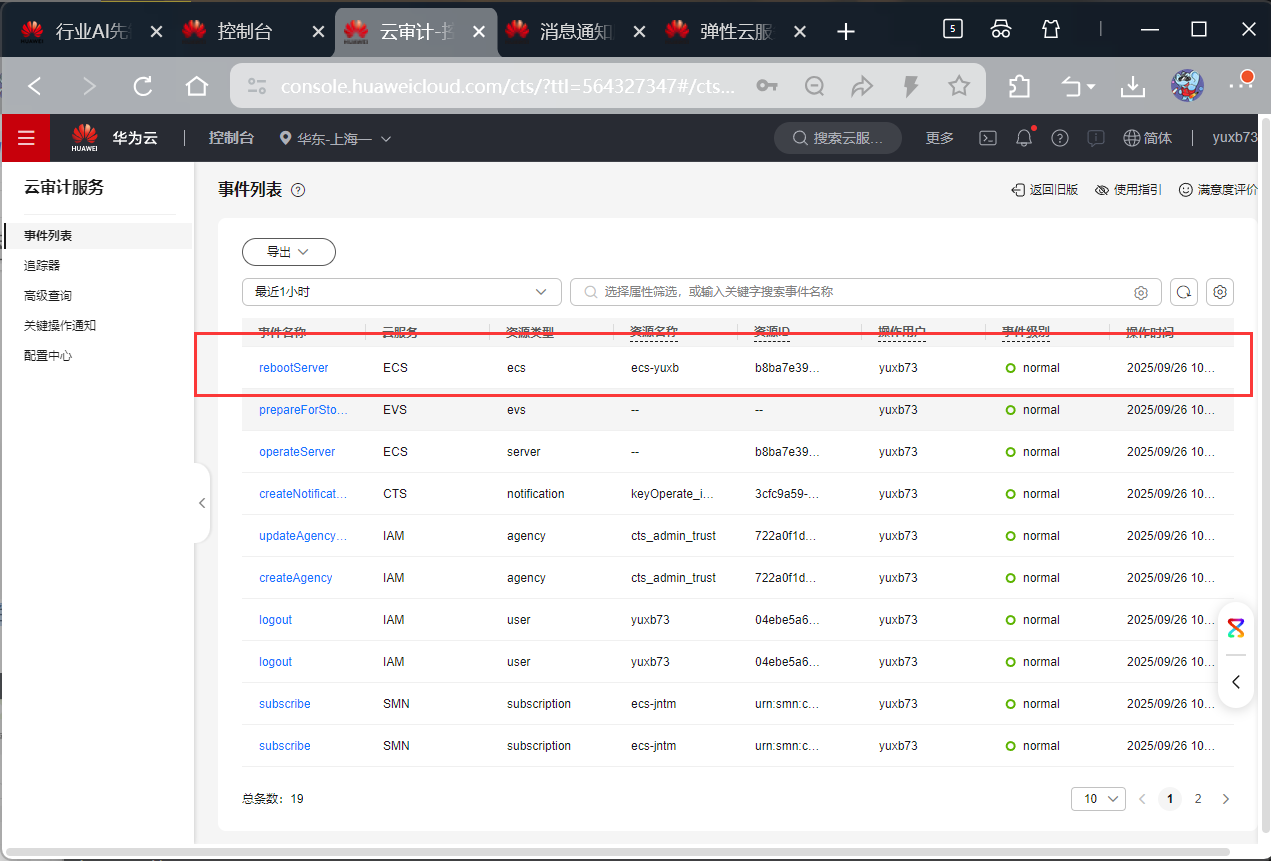
Task: Open the 最近1小时 time range dropdown
Action: (402, 292)
